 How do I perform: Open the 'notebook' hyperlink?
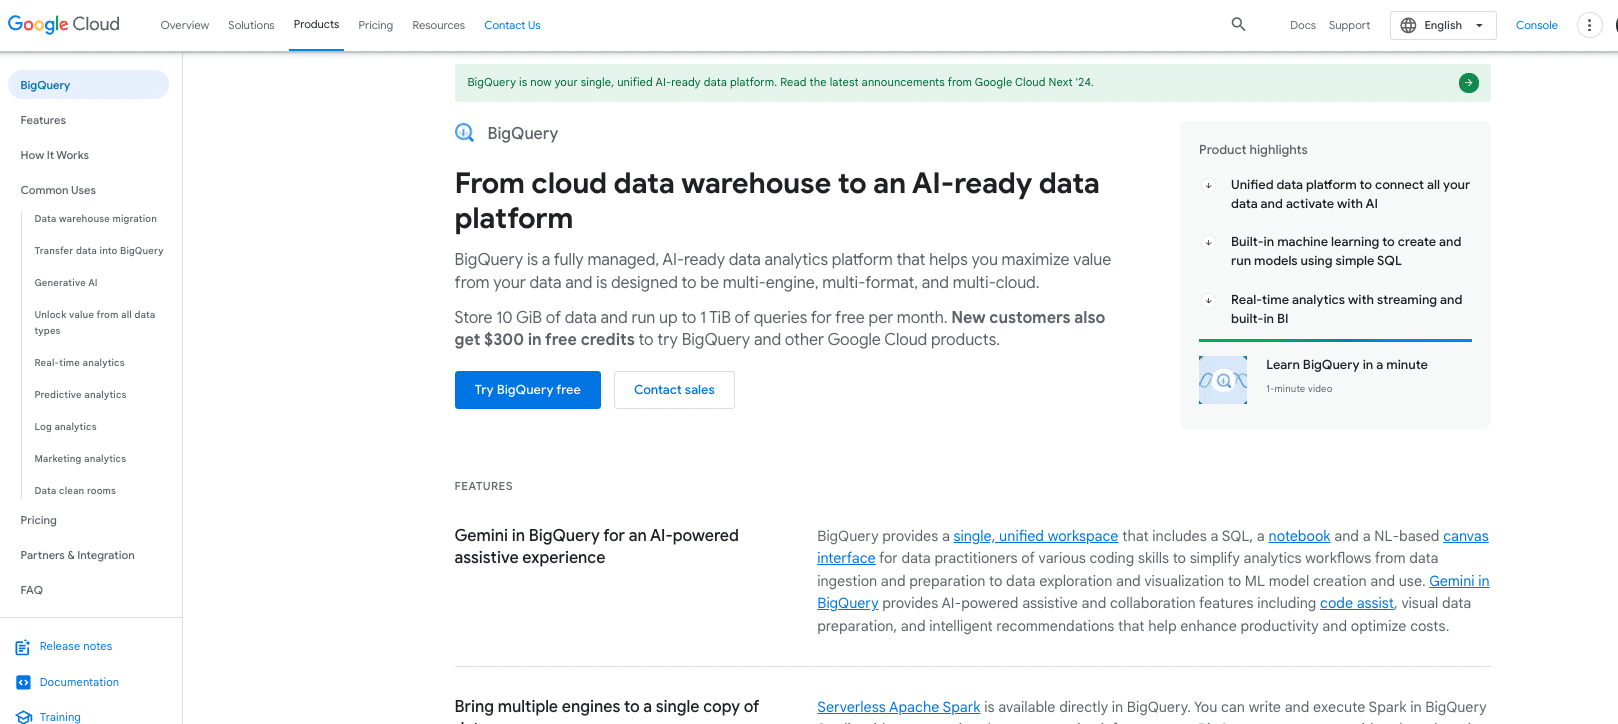pos(1299,536)
